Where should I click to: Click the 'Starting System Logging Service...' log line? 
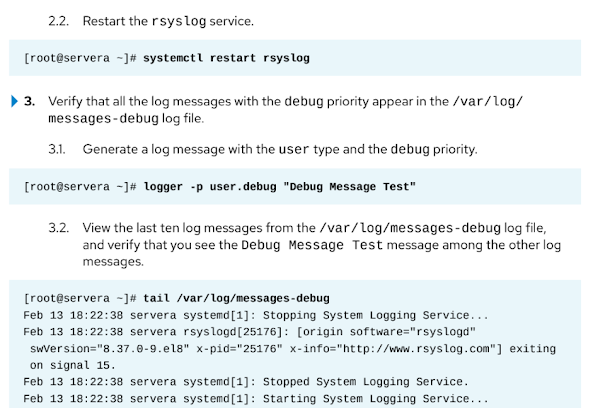tap(256, 399)
